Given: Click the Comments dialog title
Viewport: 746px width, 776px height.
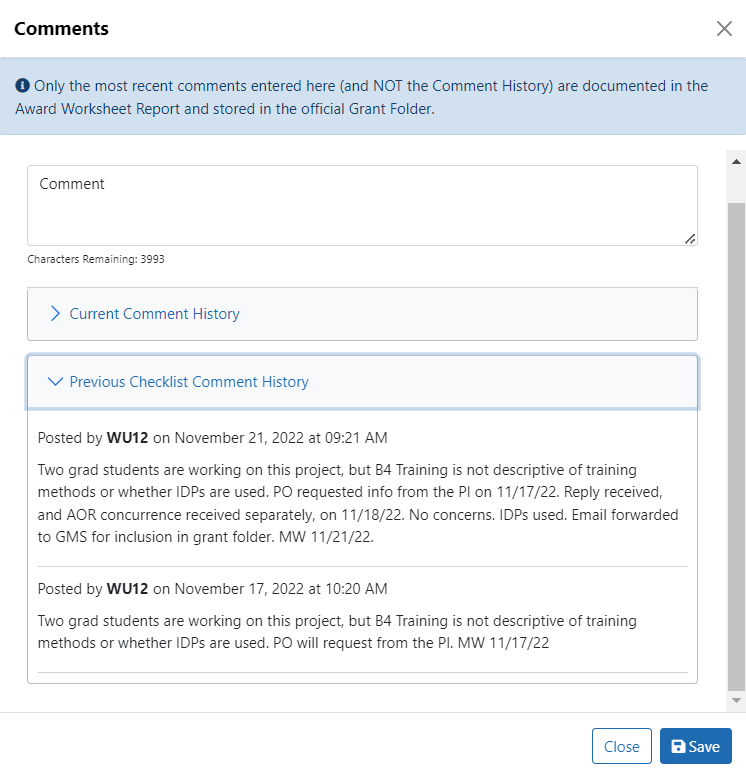Looking at the screenshot, I should pos(61,29).
